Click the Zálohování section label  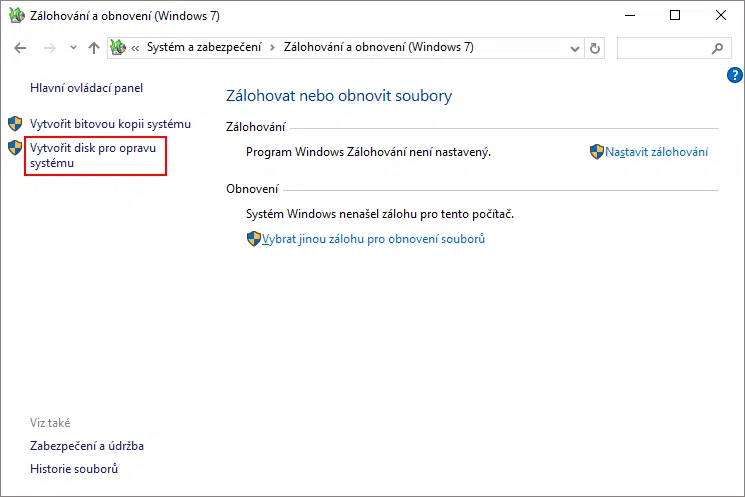coord(256,127)
